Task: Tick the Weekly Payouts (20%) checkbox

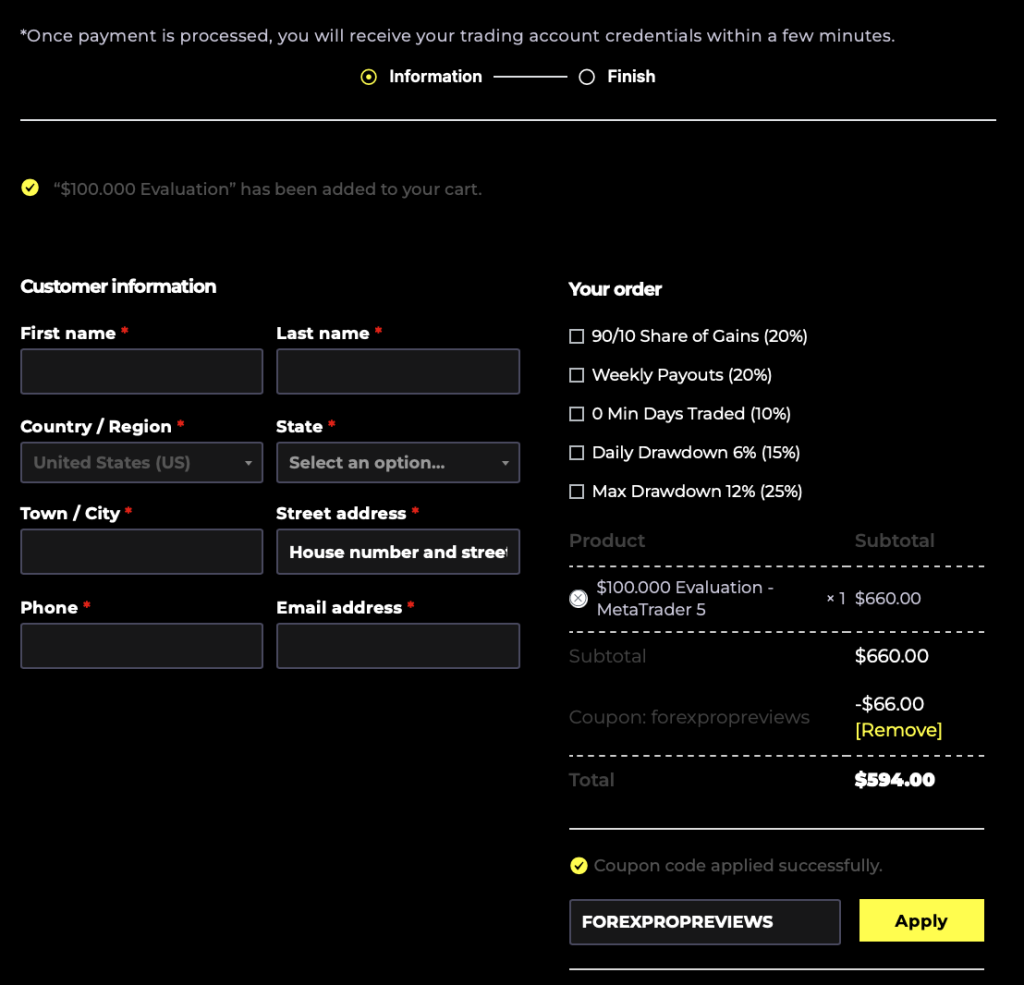Action: [576, 375]
